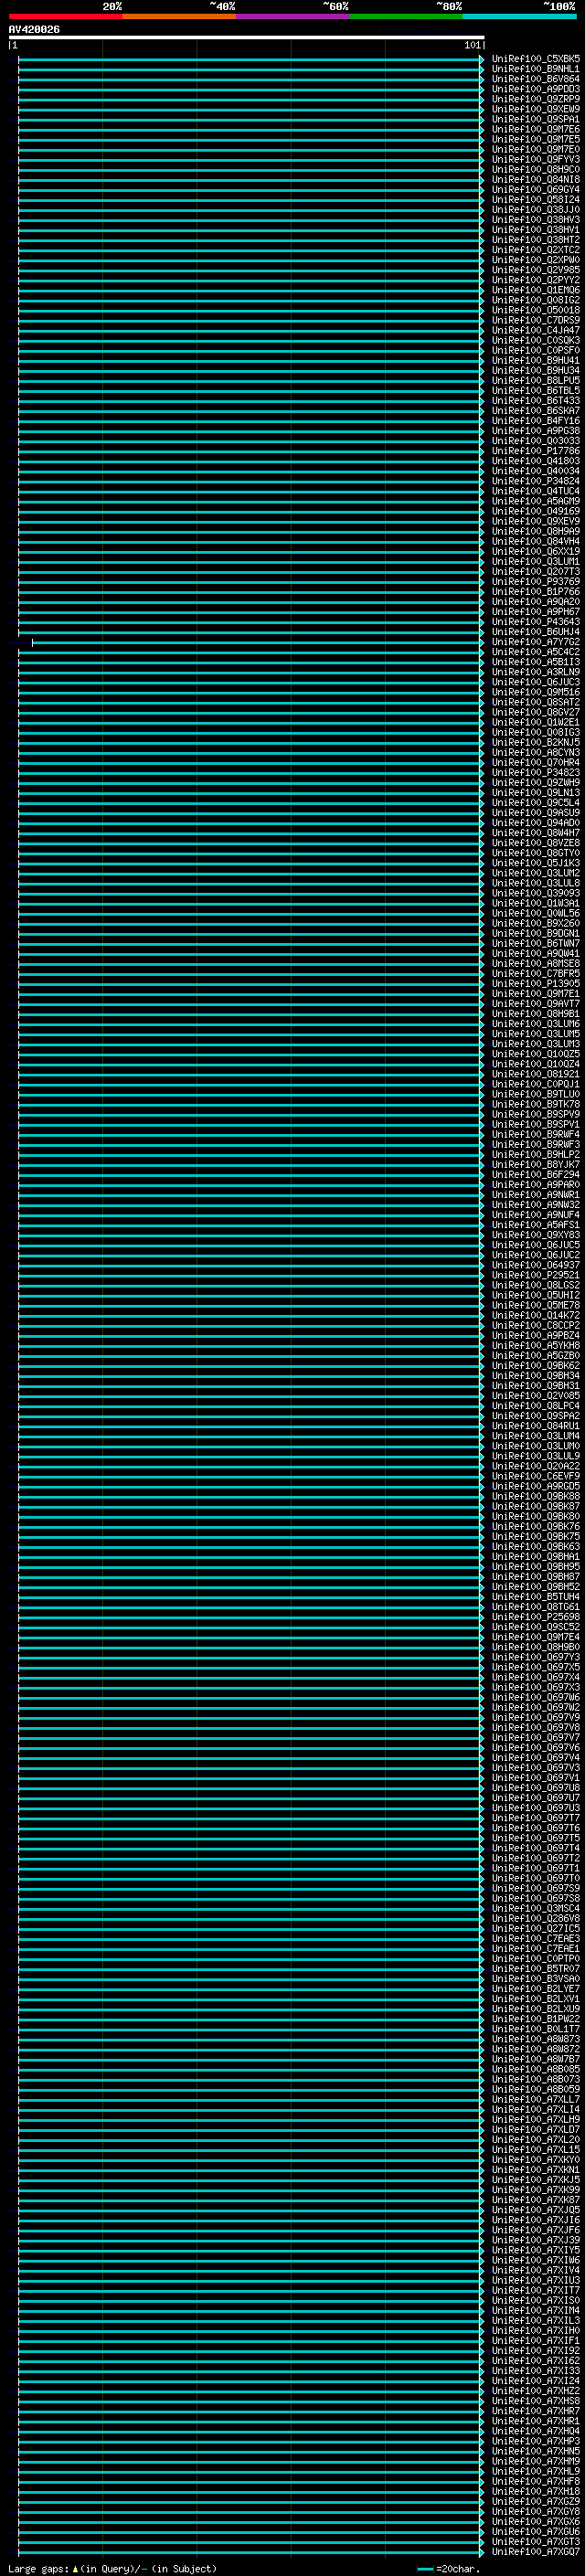Click the white query sequence bar
The width and height of the screenshot is (585, 2576).
click(x=247, y=38)
